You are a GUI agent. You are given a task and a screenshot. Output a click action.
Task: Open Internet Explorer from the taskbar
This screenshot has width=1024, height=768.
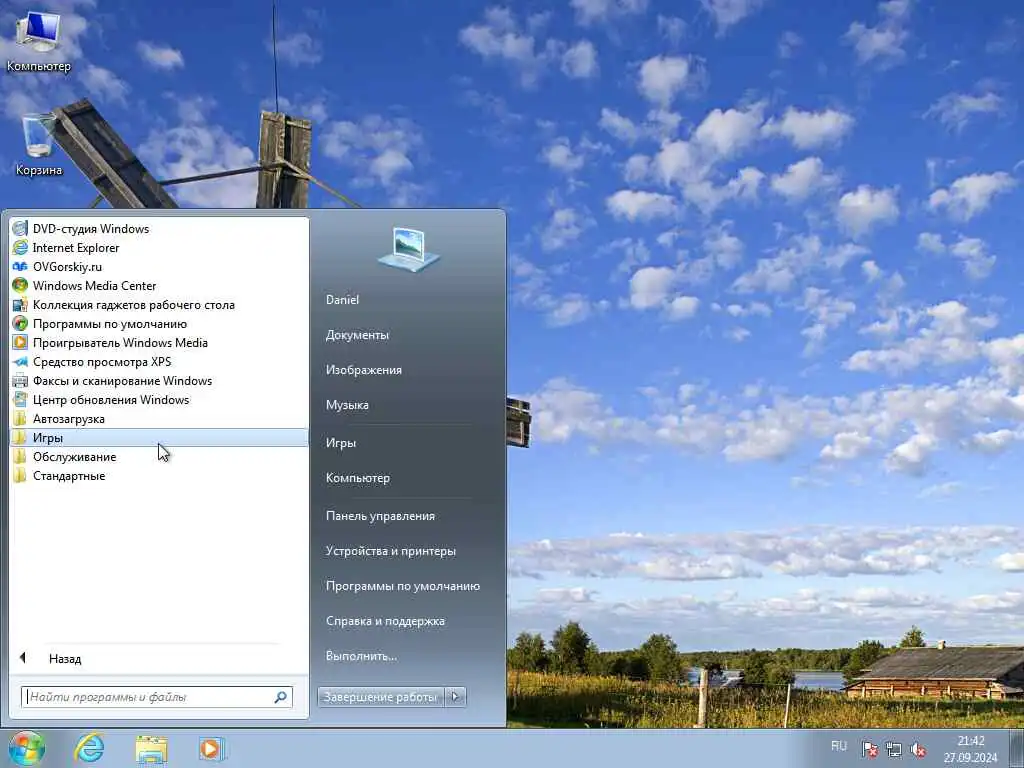click(x=89, y=748)
